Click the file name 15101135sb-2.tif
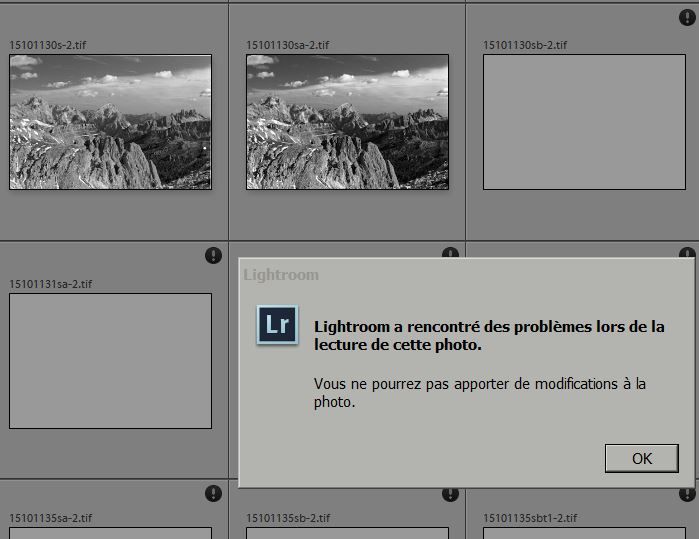This screenshot has height=539, width=699. tap(288, 518)
